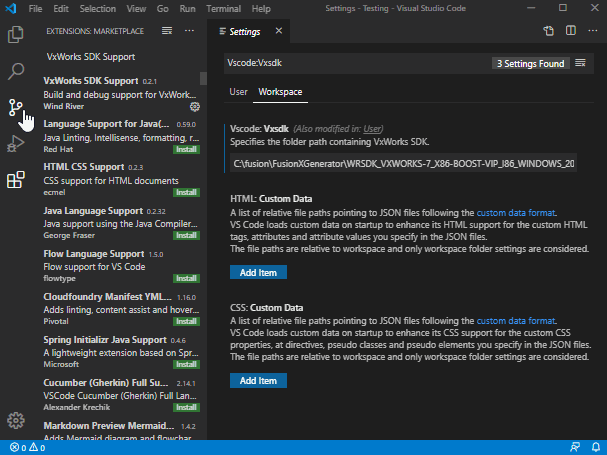Viewport: 607px width, 455px height.
Task: Add Item under CSS Custom Data
Action: [258, 381]
